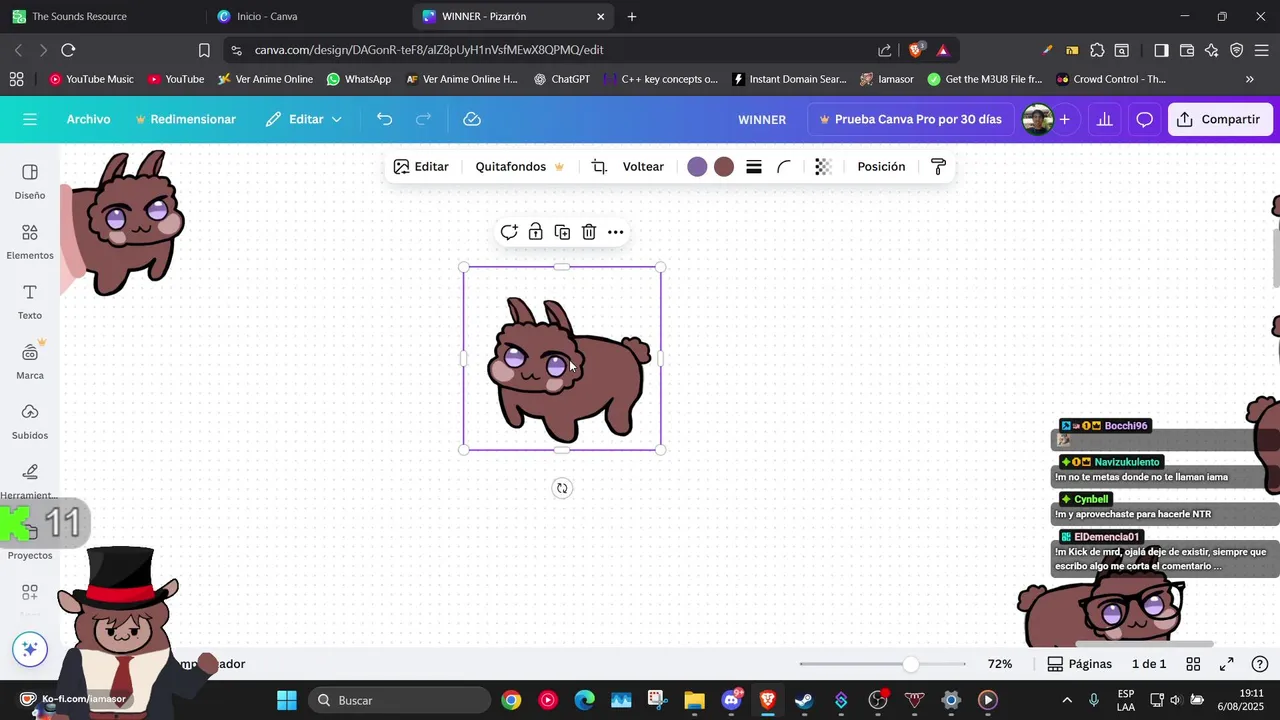Screen dimensions: 1280x720
Task: Show hidden system tray icons chevron
Action: pyautogui.click(x=1067, y=700)
